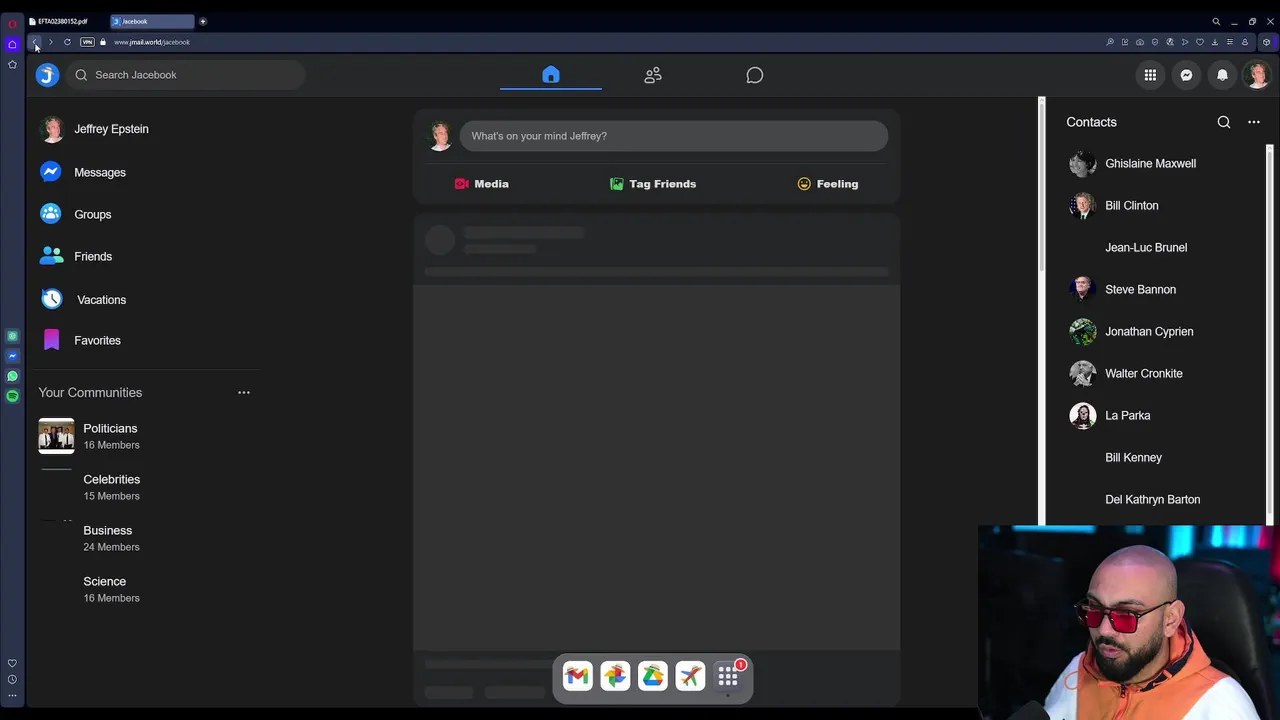Open the browser tab search magnifier
Viewport: 1280px width, 720px height.
(1216, 21)
